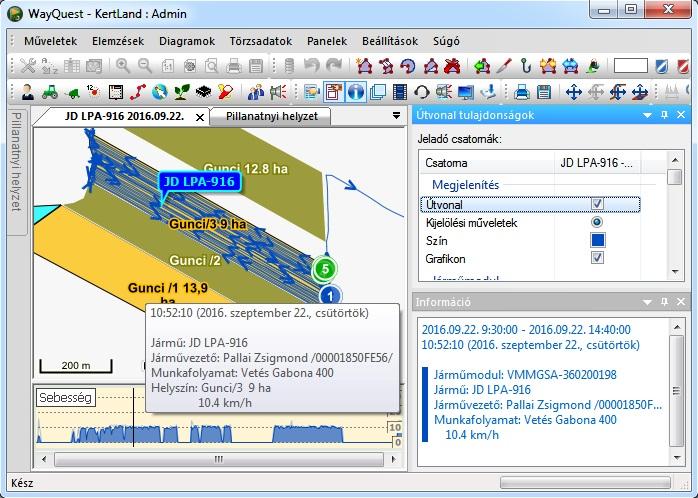The image size is (698, 498).
Task: Click the blue Szín color swatch
Action: (x=597, y=240)
